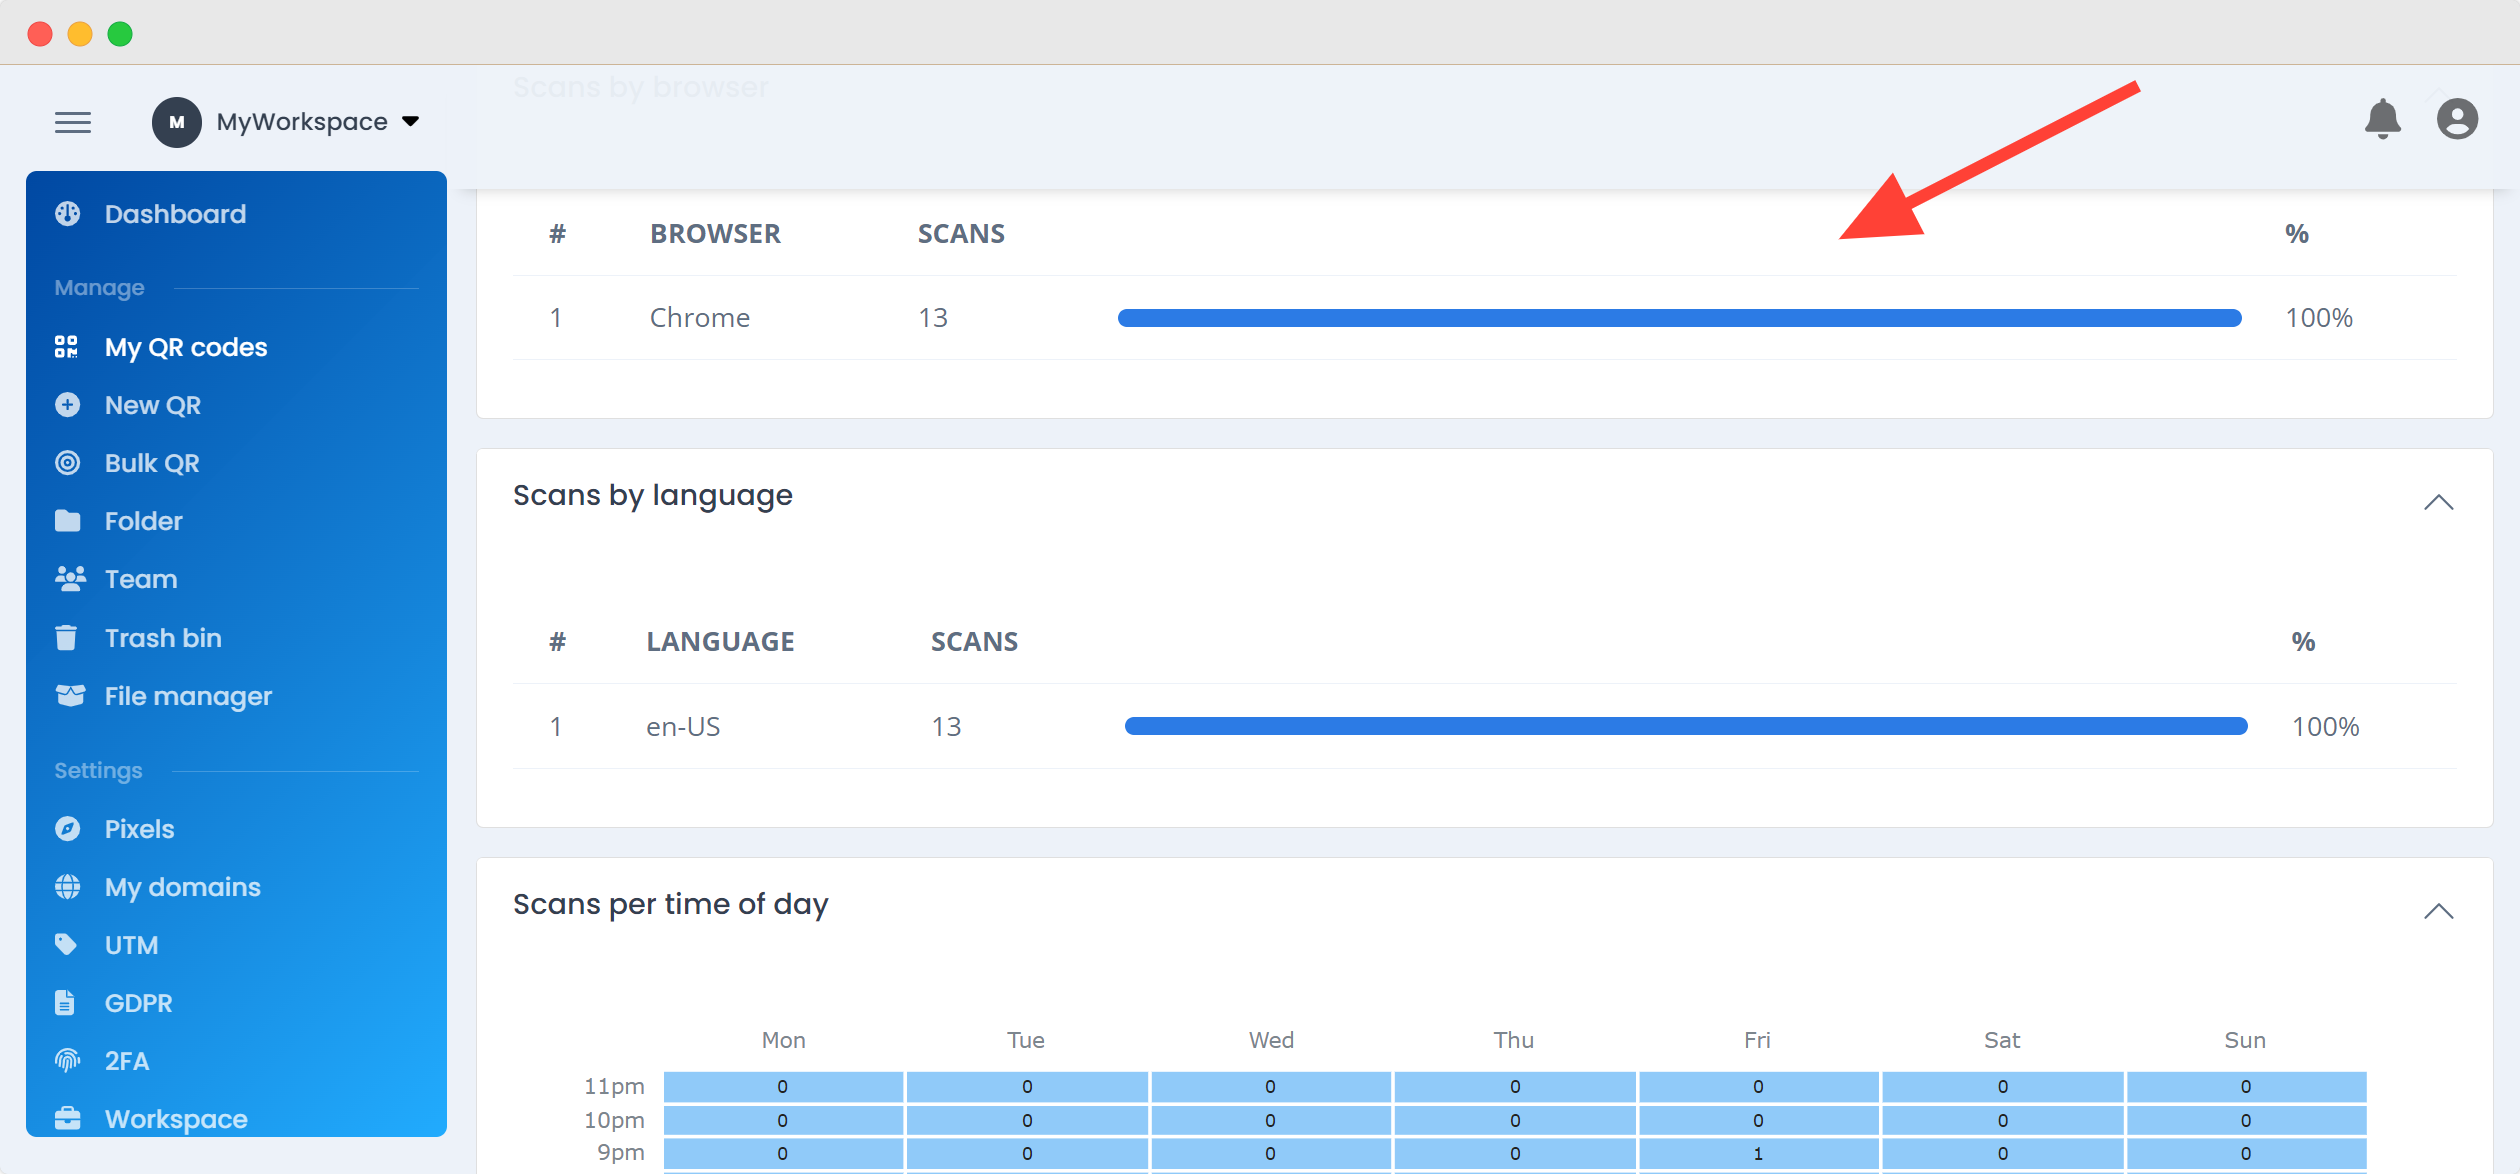Click the Trash bin icon
Screen dimensions: 2520x1174
pos(66,638)
